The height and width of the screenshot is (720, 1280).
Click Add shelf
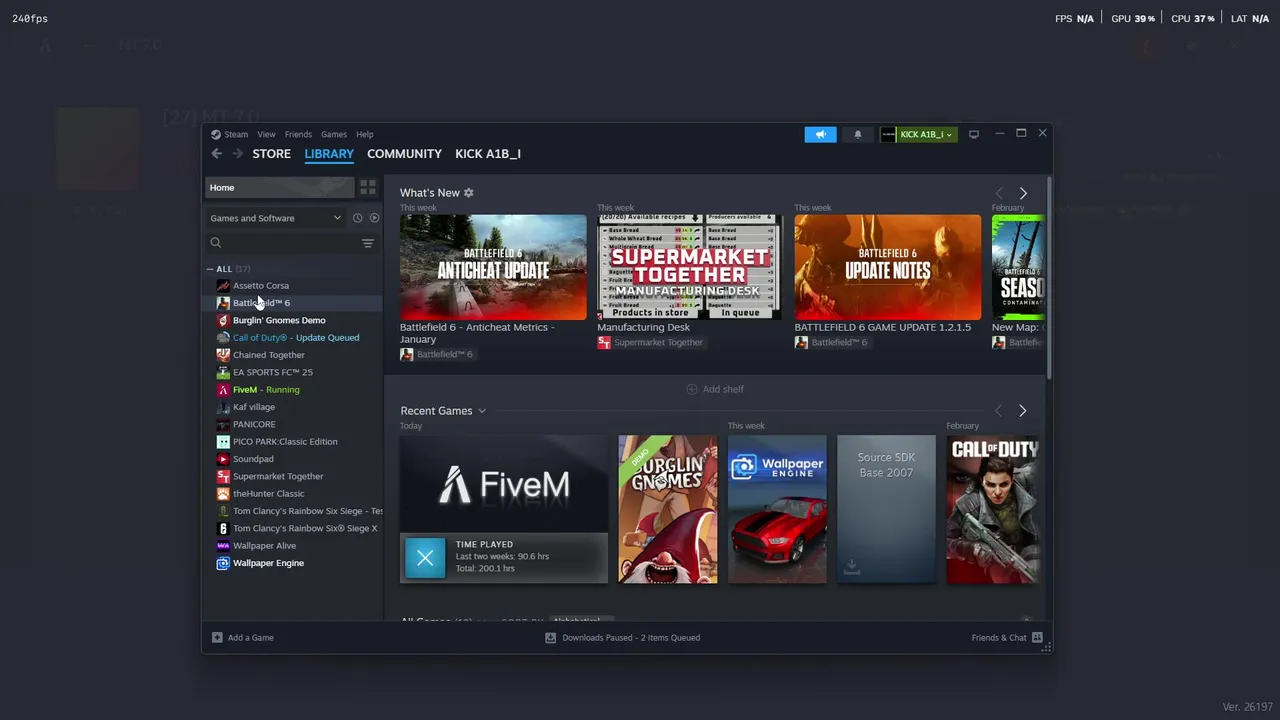715,389
